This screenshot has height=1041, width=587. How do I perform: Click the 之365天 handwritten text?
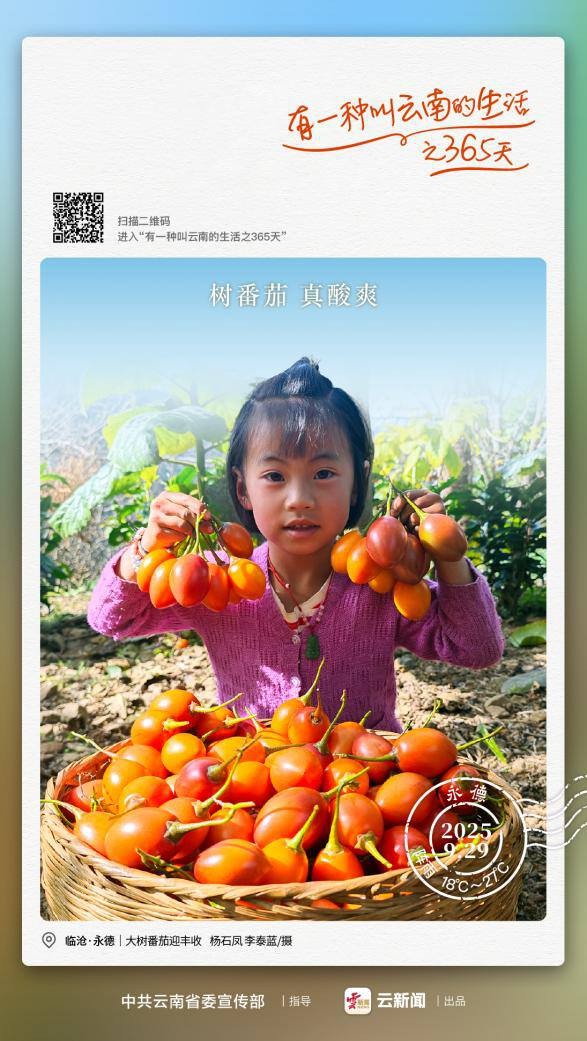click(x=467, y=152)
